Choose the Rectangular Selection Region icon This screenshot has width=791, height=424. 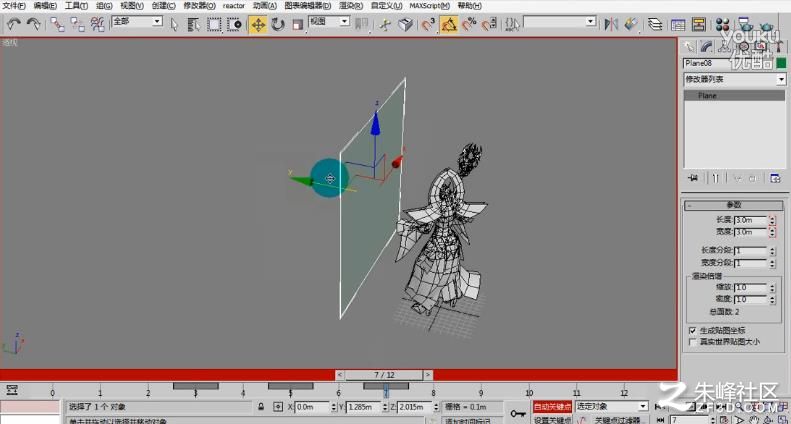tap(214, 24)
